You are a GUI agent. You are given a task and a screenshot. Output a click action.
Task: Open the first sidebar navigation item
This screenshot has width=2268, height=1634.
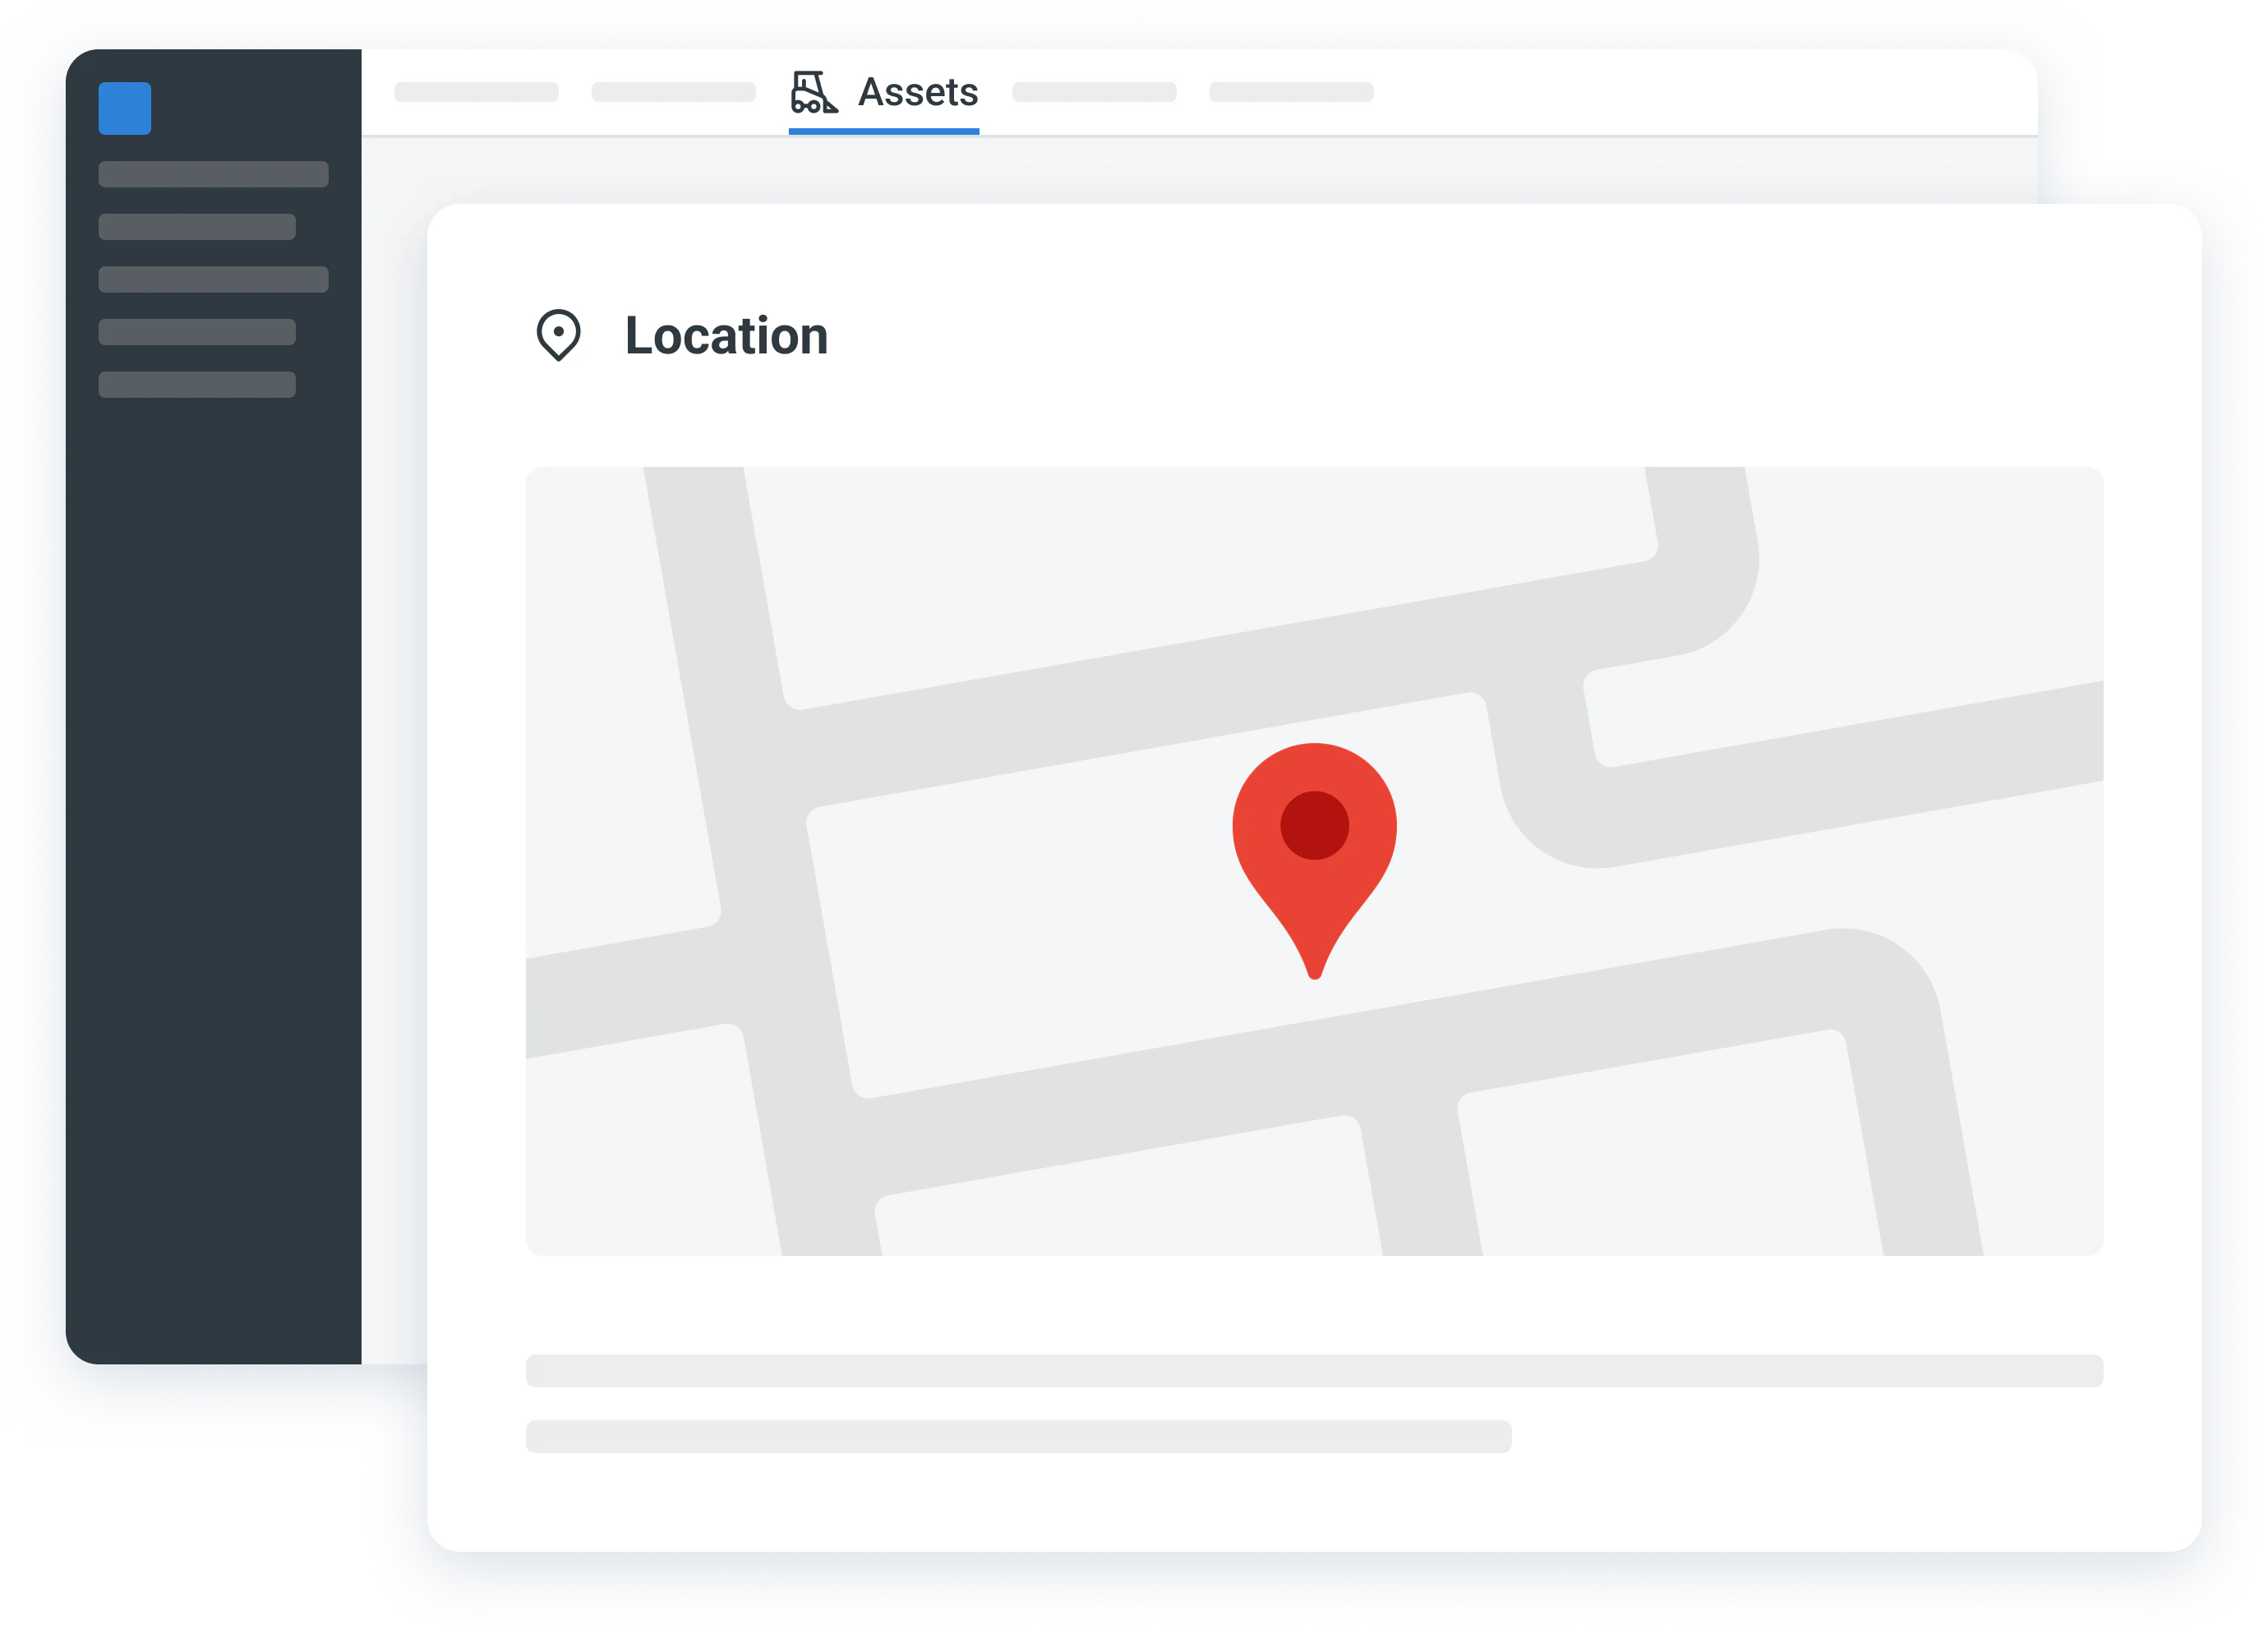pyautogui.click(x=212, y=174)
